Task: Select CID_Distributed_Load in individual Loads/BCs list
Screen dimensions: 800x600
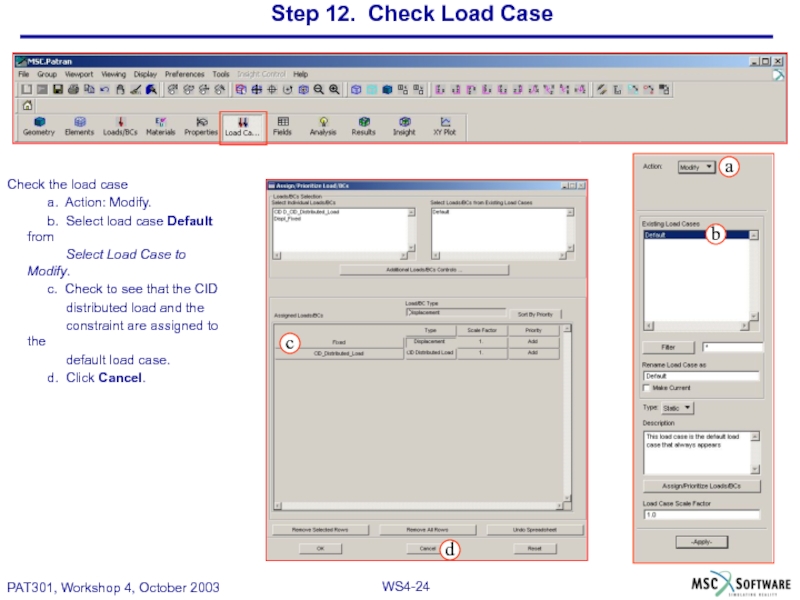Action: (x=307, y=212)
